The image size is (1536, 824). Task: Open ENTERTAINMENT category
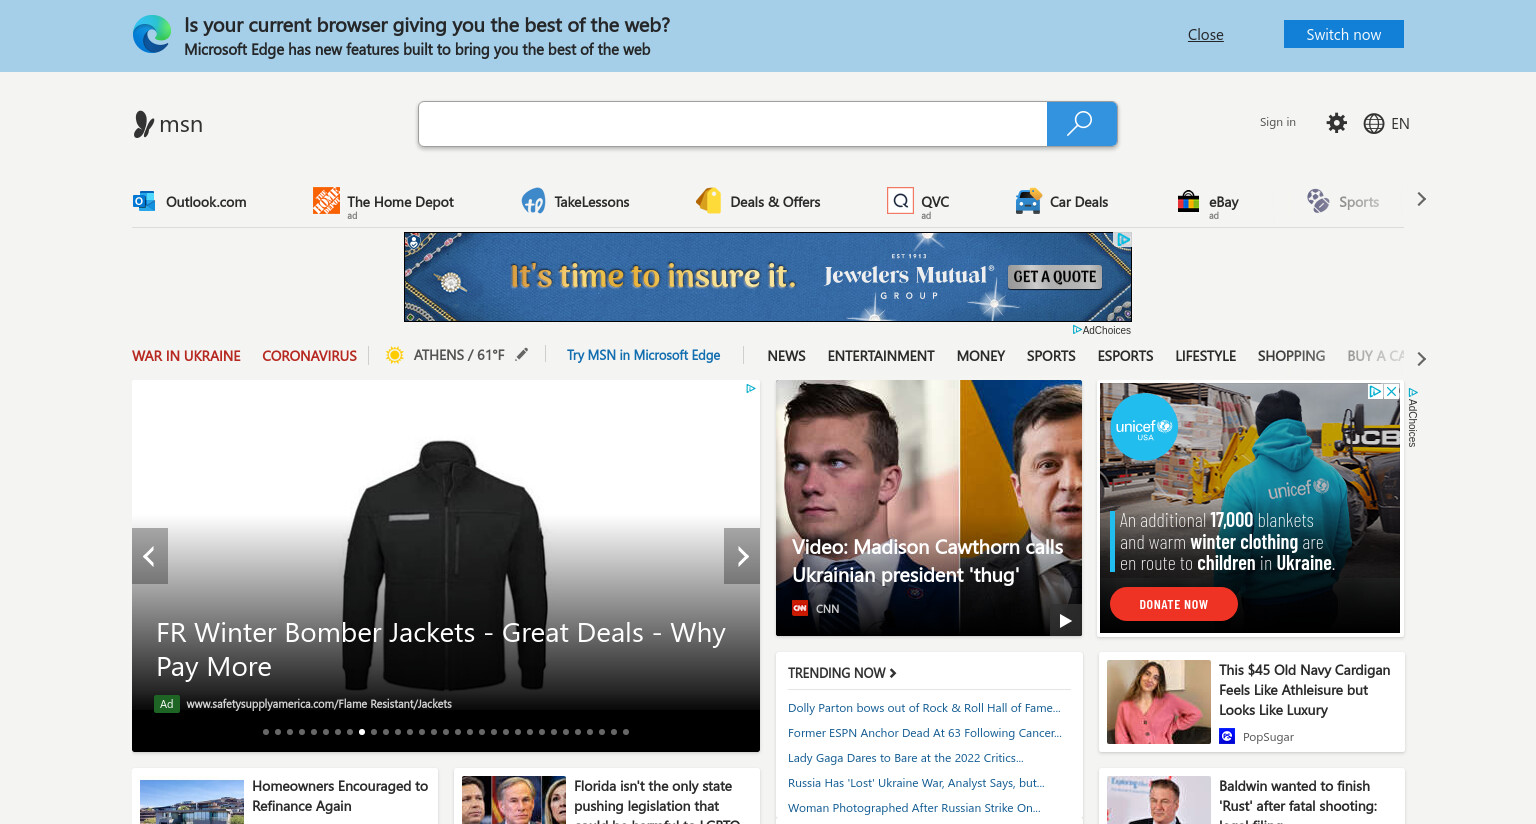[x=881, y=356]
